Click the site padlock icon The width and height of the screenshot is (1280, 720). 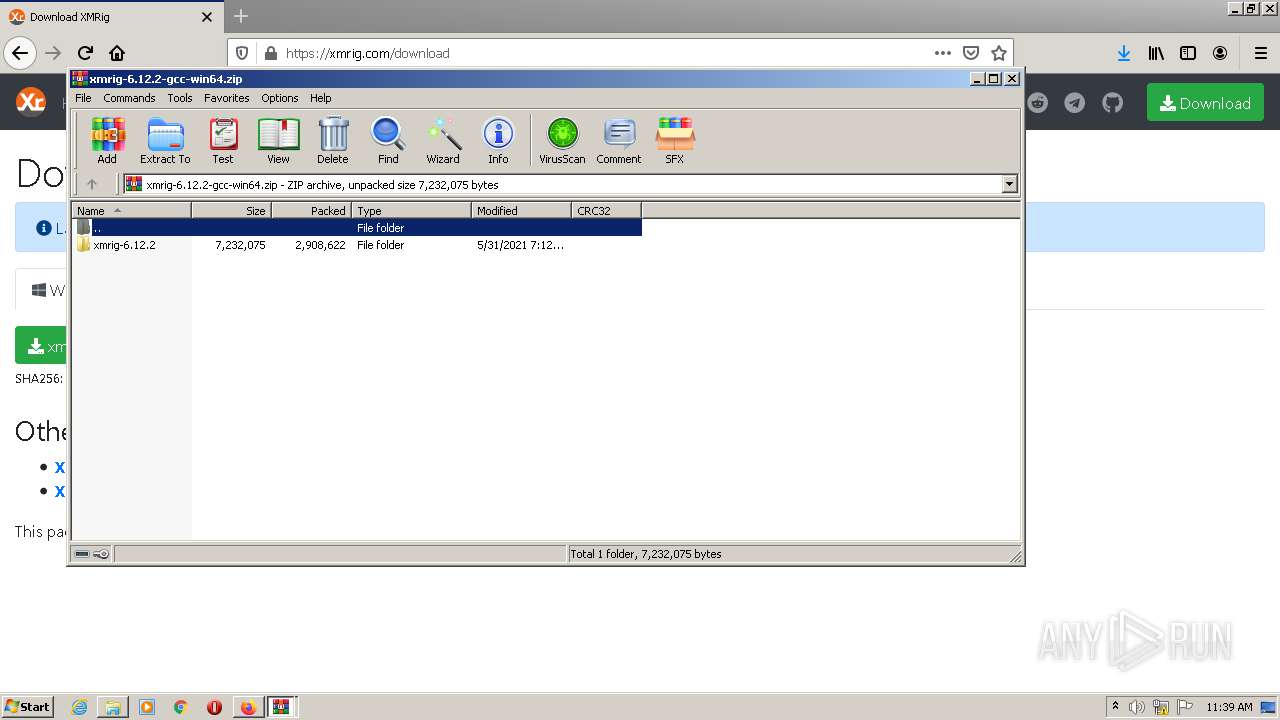pyautogui.click(x=269, y=53)
